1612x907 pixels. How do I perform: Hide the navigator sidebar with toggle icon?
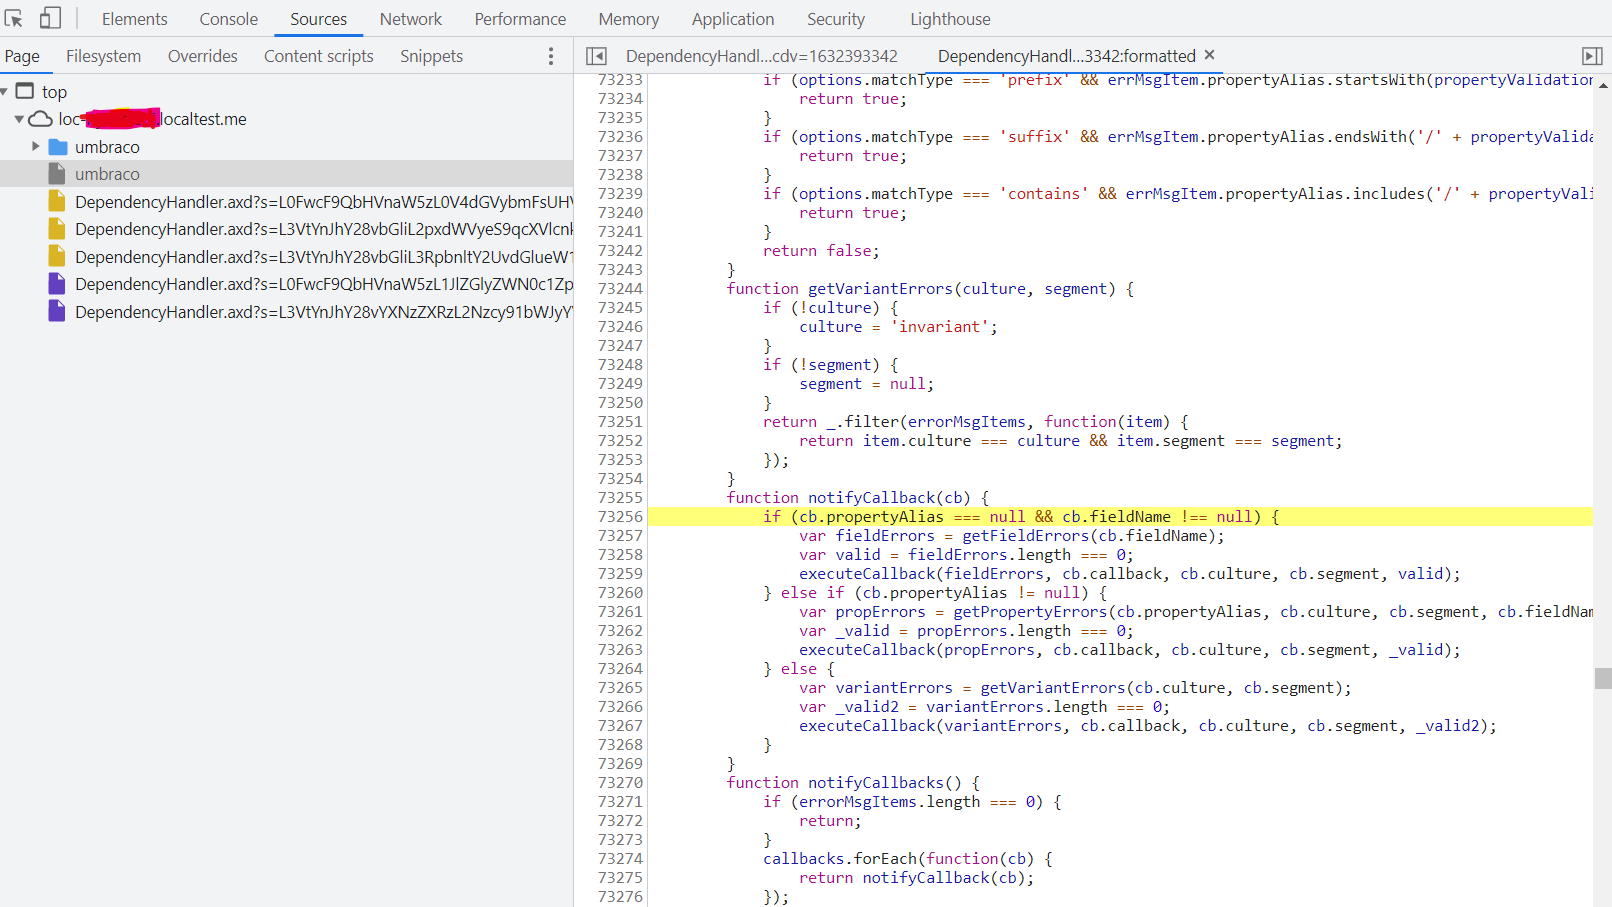pos(596,56)
